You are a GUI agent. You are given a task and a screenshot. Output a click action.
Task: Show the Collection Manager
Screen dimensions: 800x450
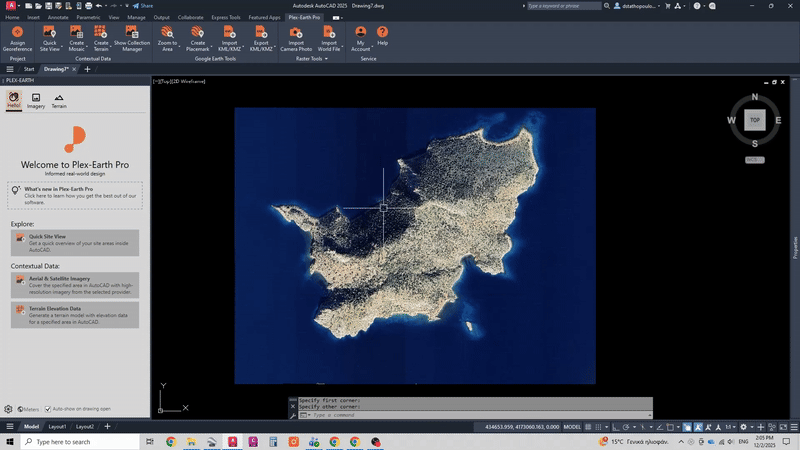tap(132, 38)
